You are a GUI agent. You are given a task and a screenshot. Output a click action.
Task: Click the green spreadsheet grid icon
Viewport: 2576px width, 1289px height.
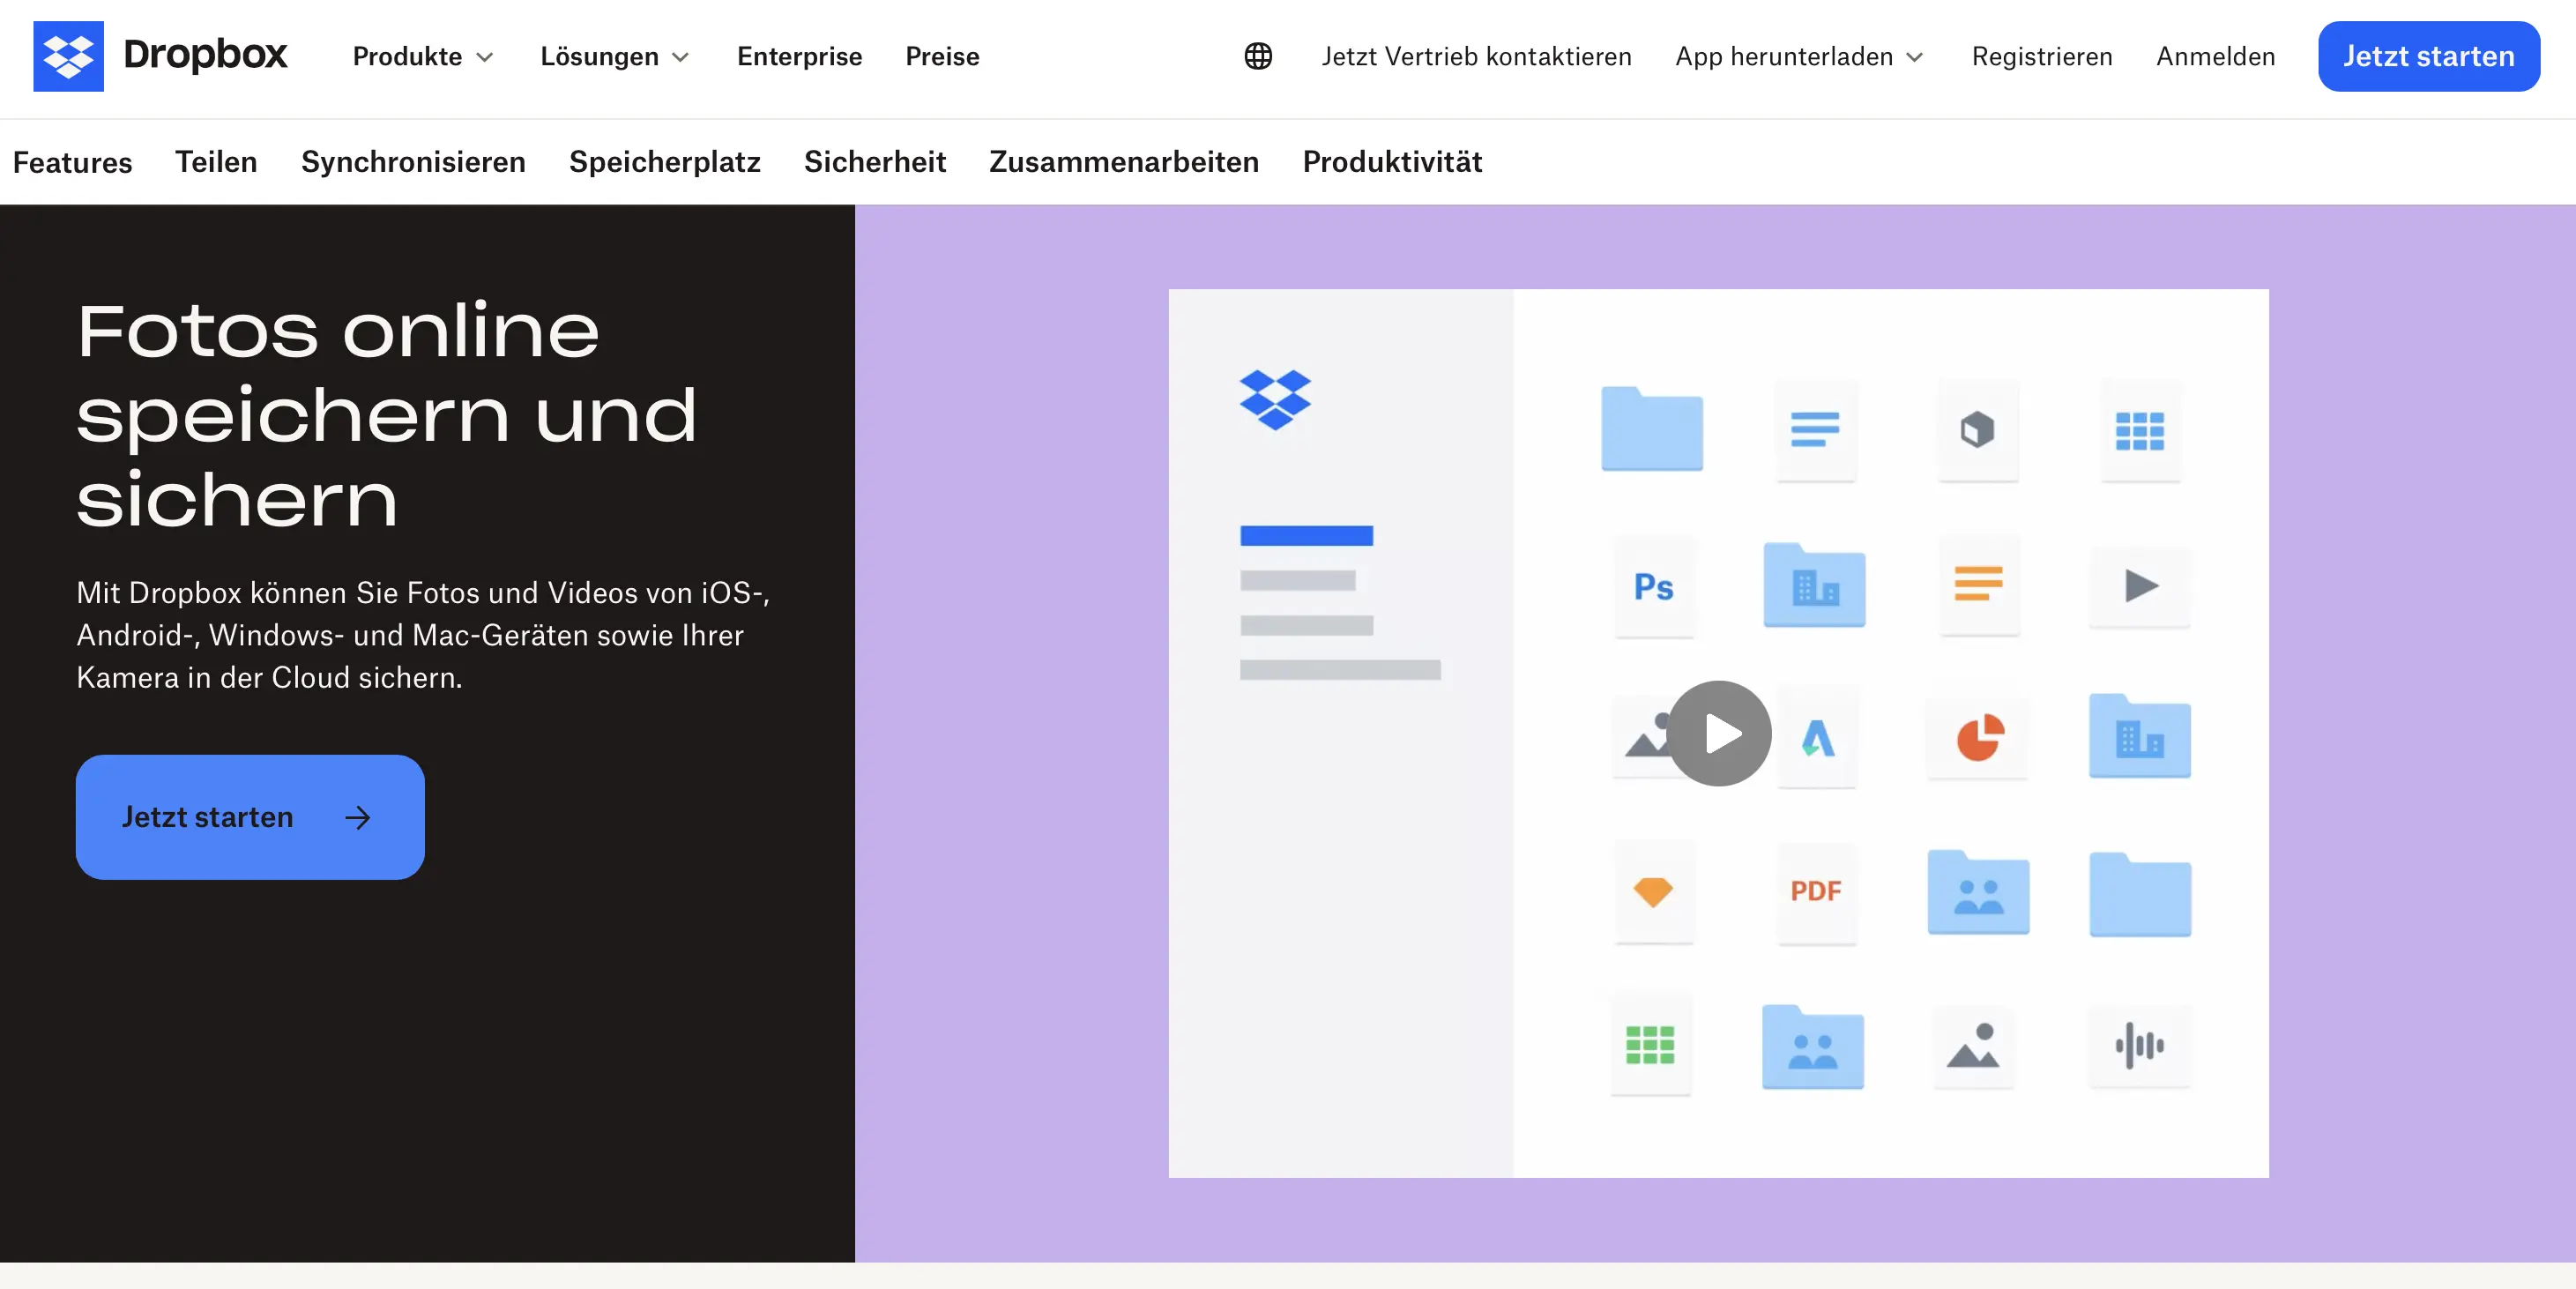1650,1045
